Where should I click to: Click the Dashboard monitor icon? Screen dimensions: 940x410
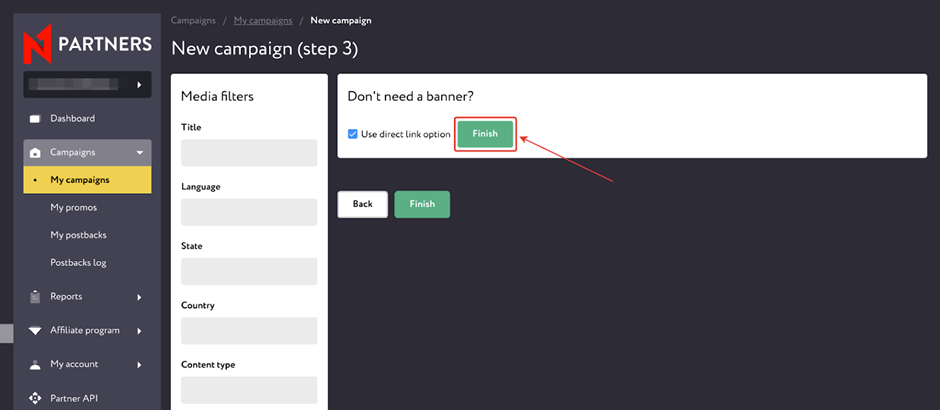[36, 119]
